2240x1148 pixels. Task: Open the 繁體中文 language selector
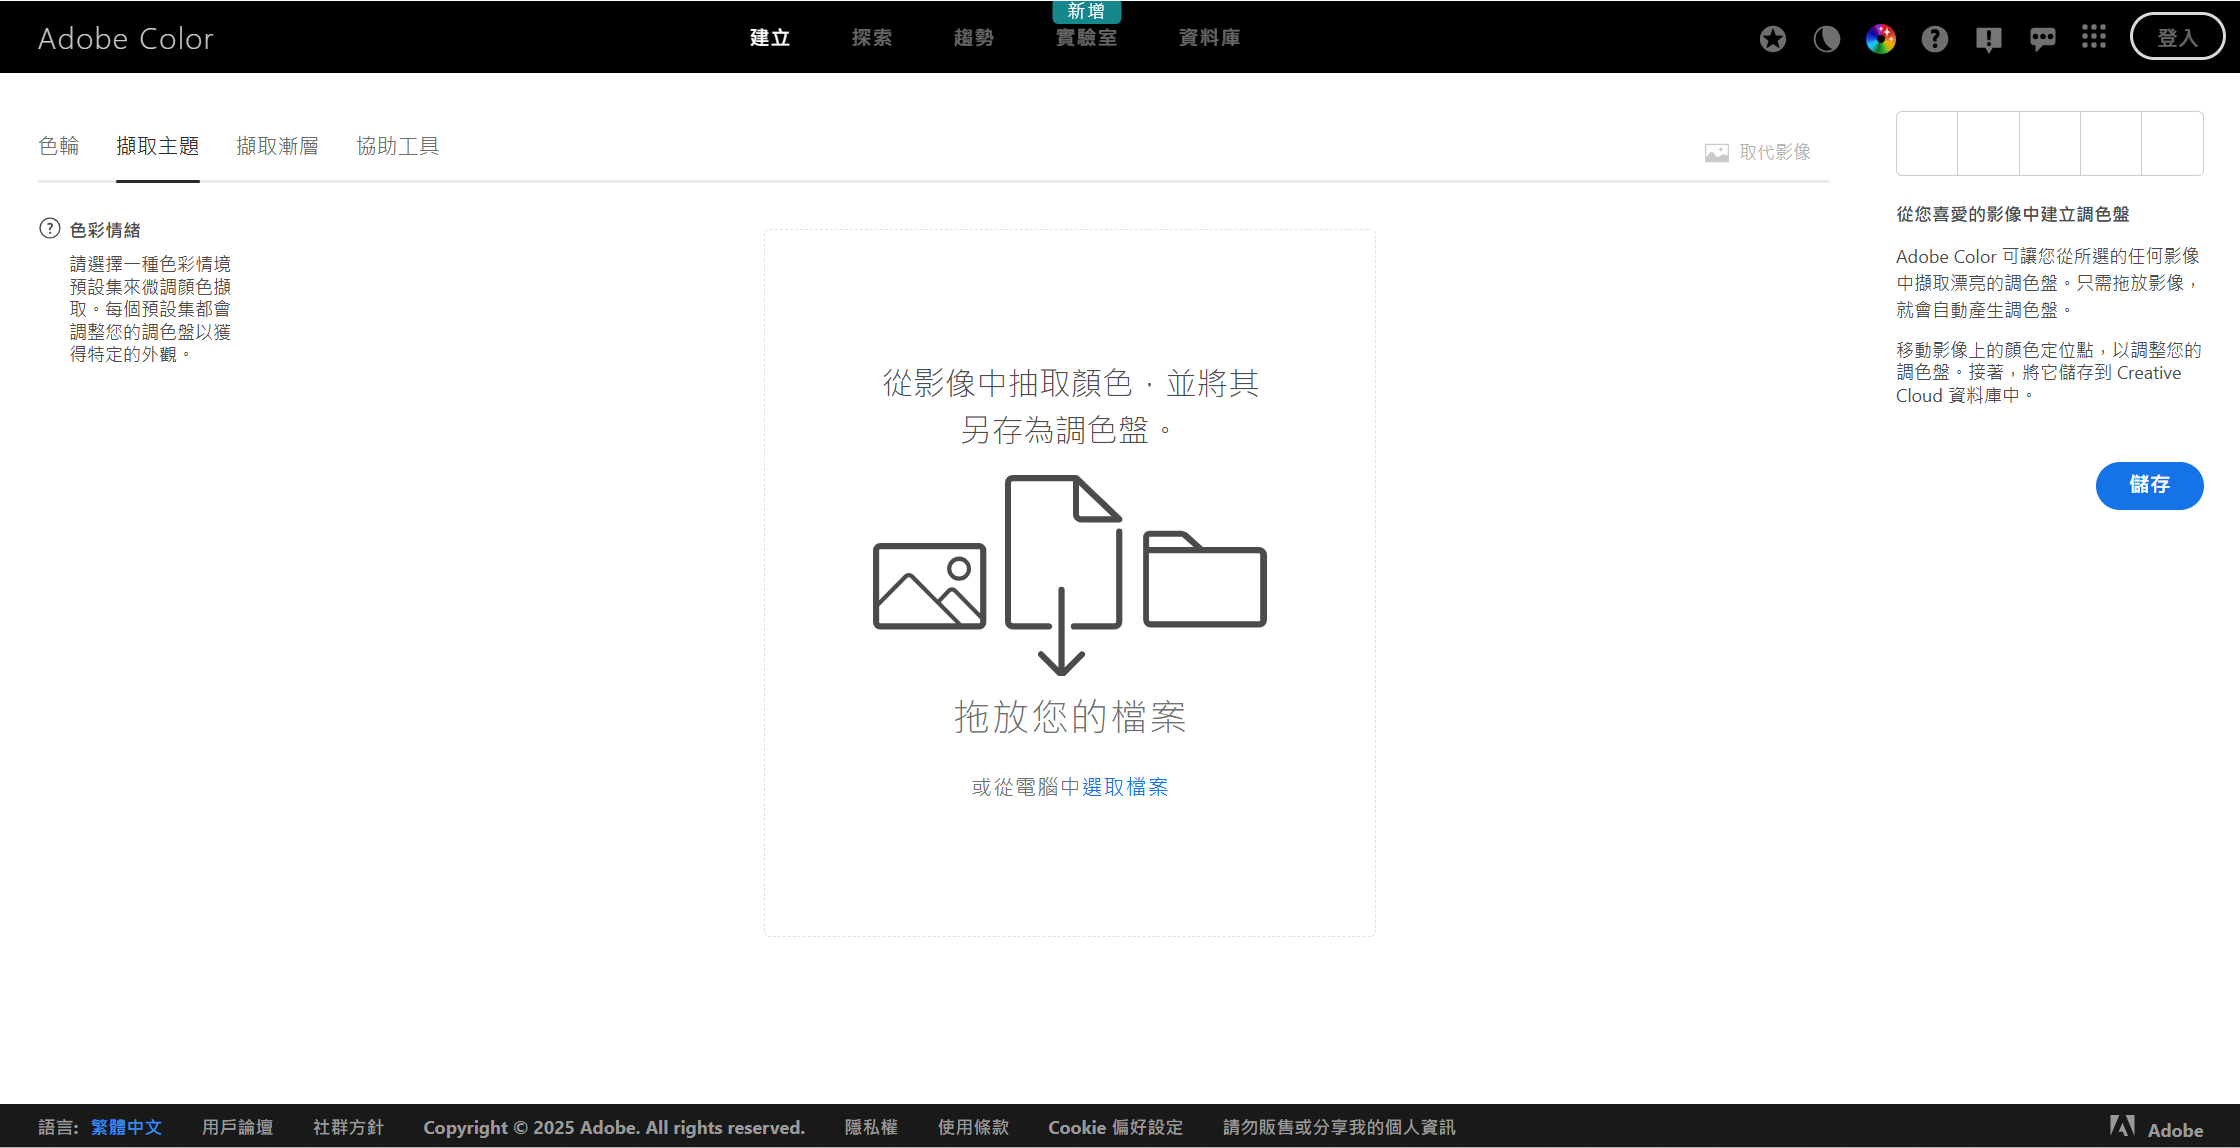(126, 1128)
